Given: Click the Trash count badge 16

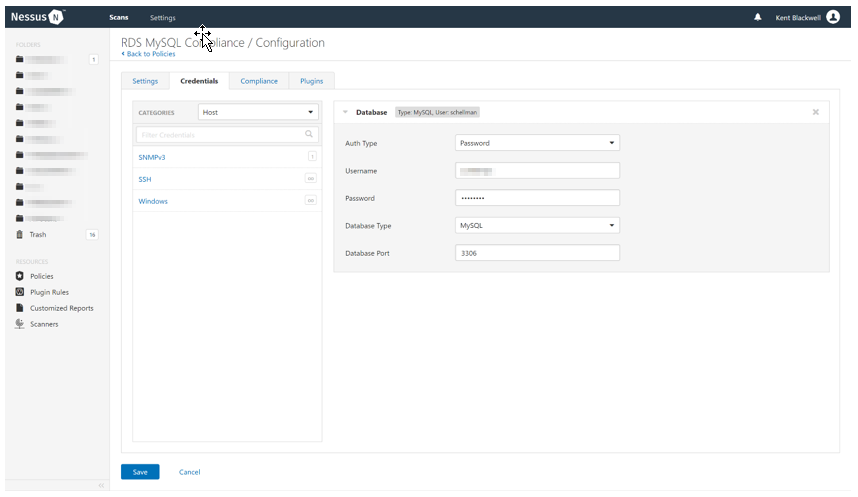Looking at the screenshot, I should click(92, 234).
